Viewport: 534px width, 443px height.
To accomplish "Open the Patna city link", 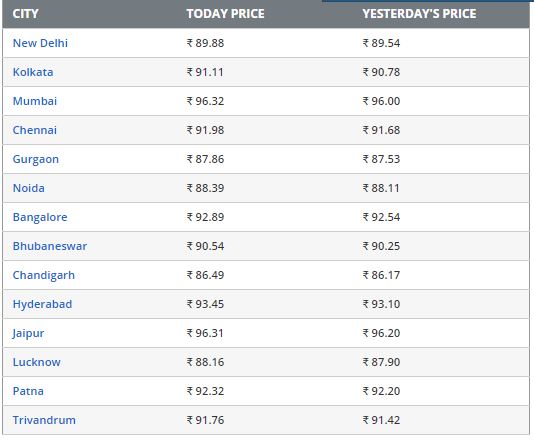I will tap(28, 391).
